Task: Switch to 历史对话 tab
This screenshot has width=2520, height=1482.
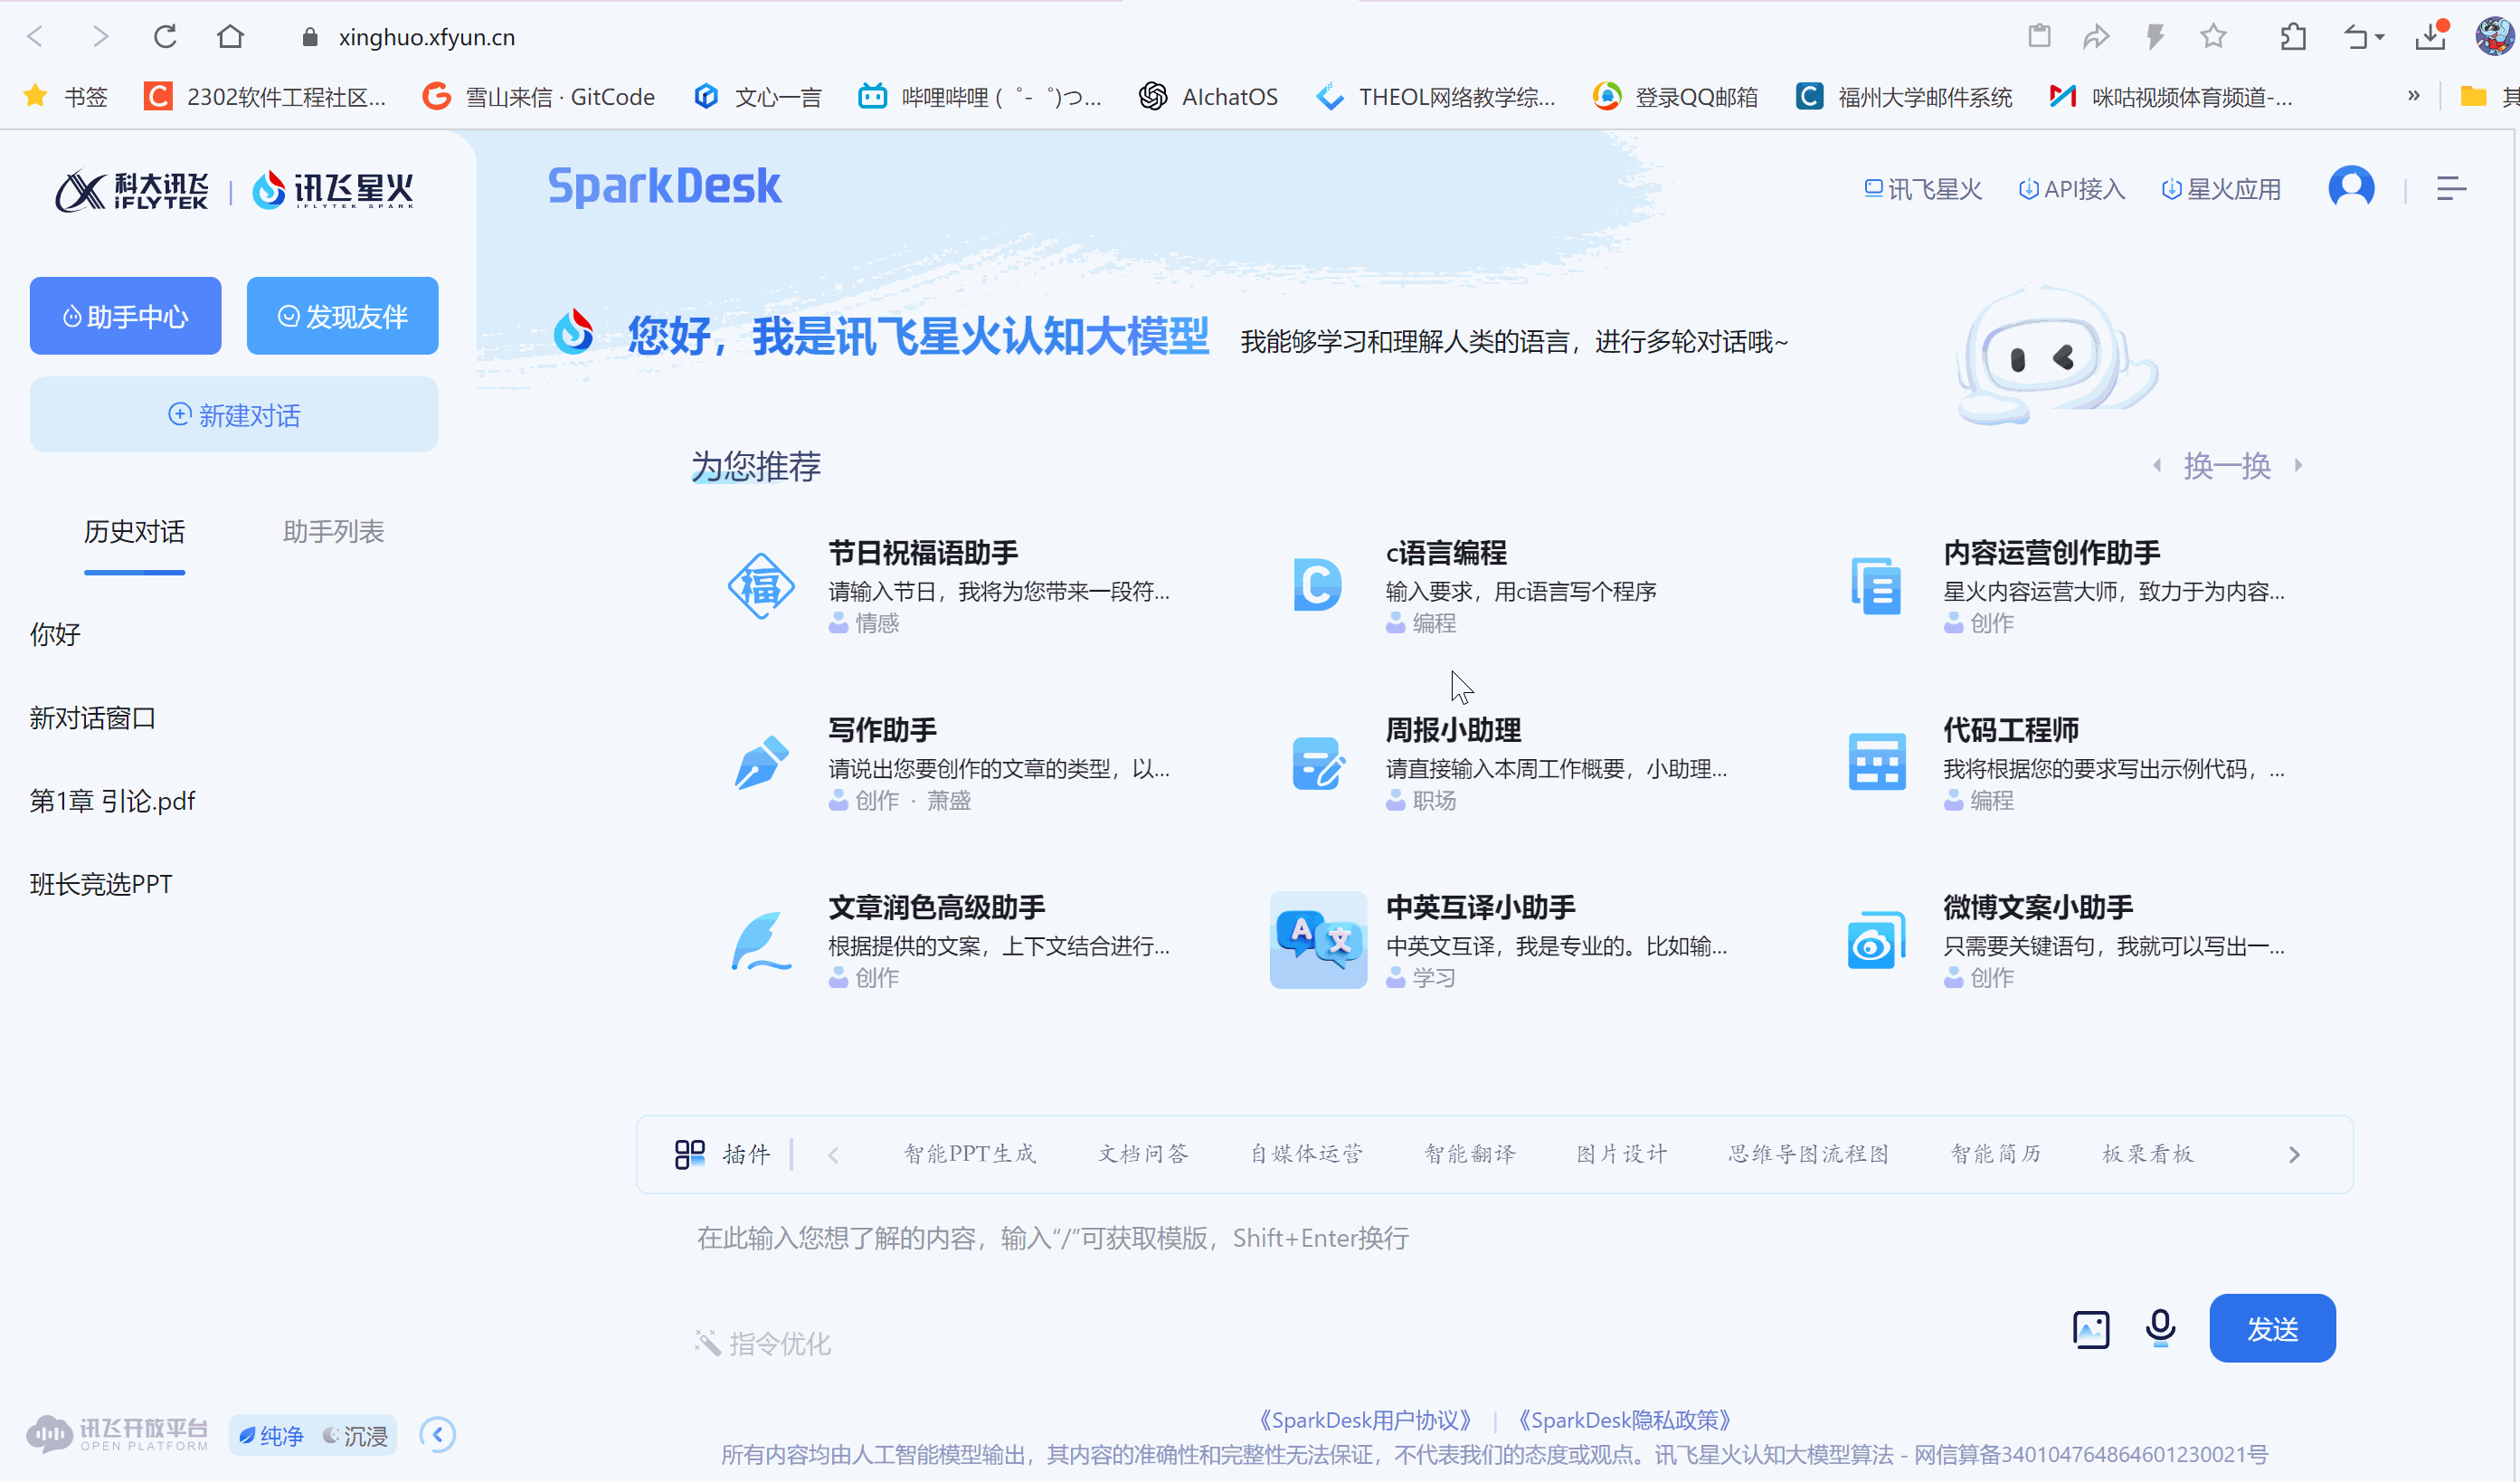Action: (x=134, y=532)
